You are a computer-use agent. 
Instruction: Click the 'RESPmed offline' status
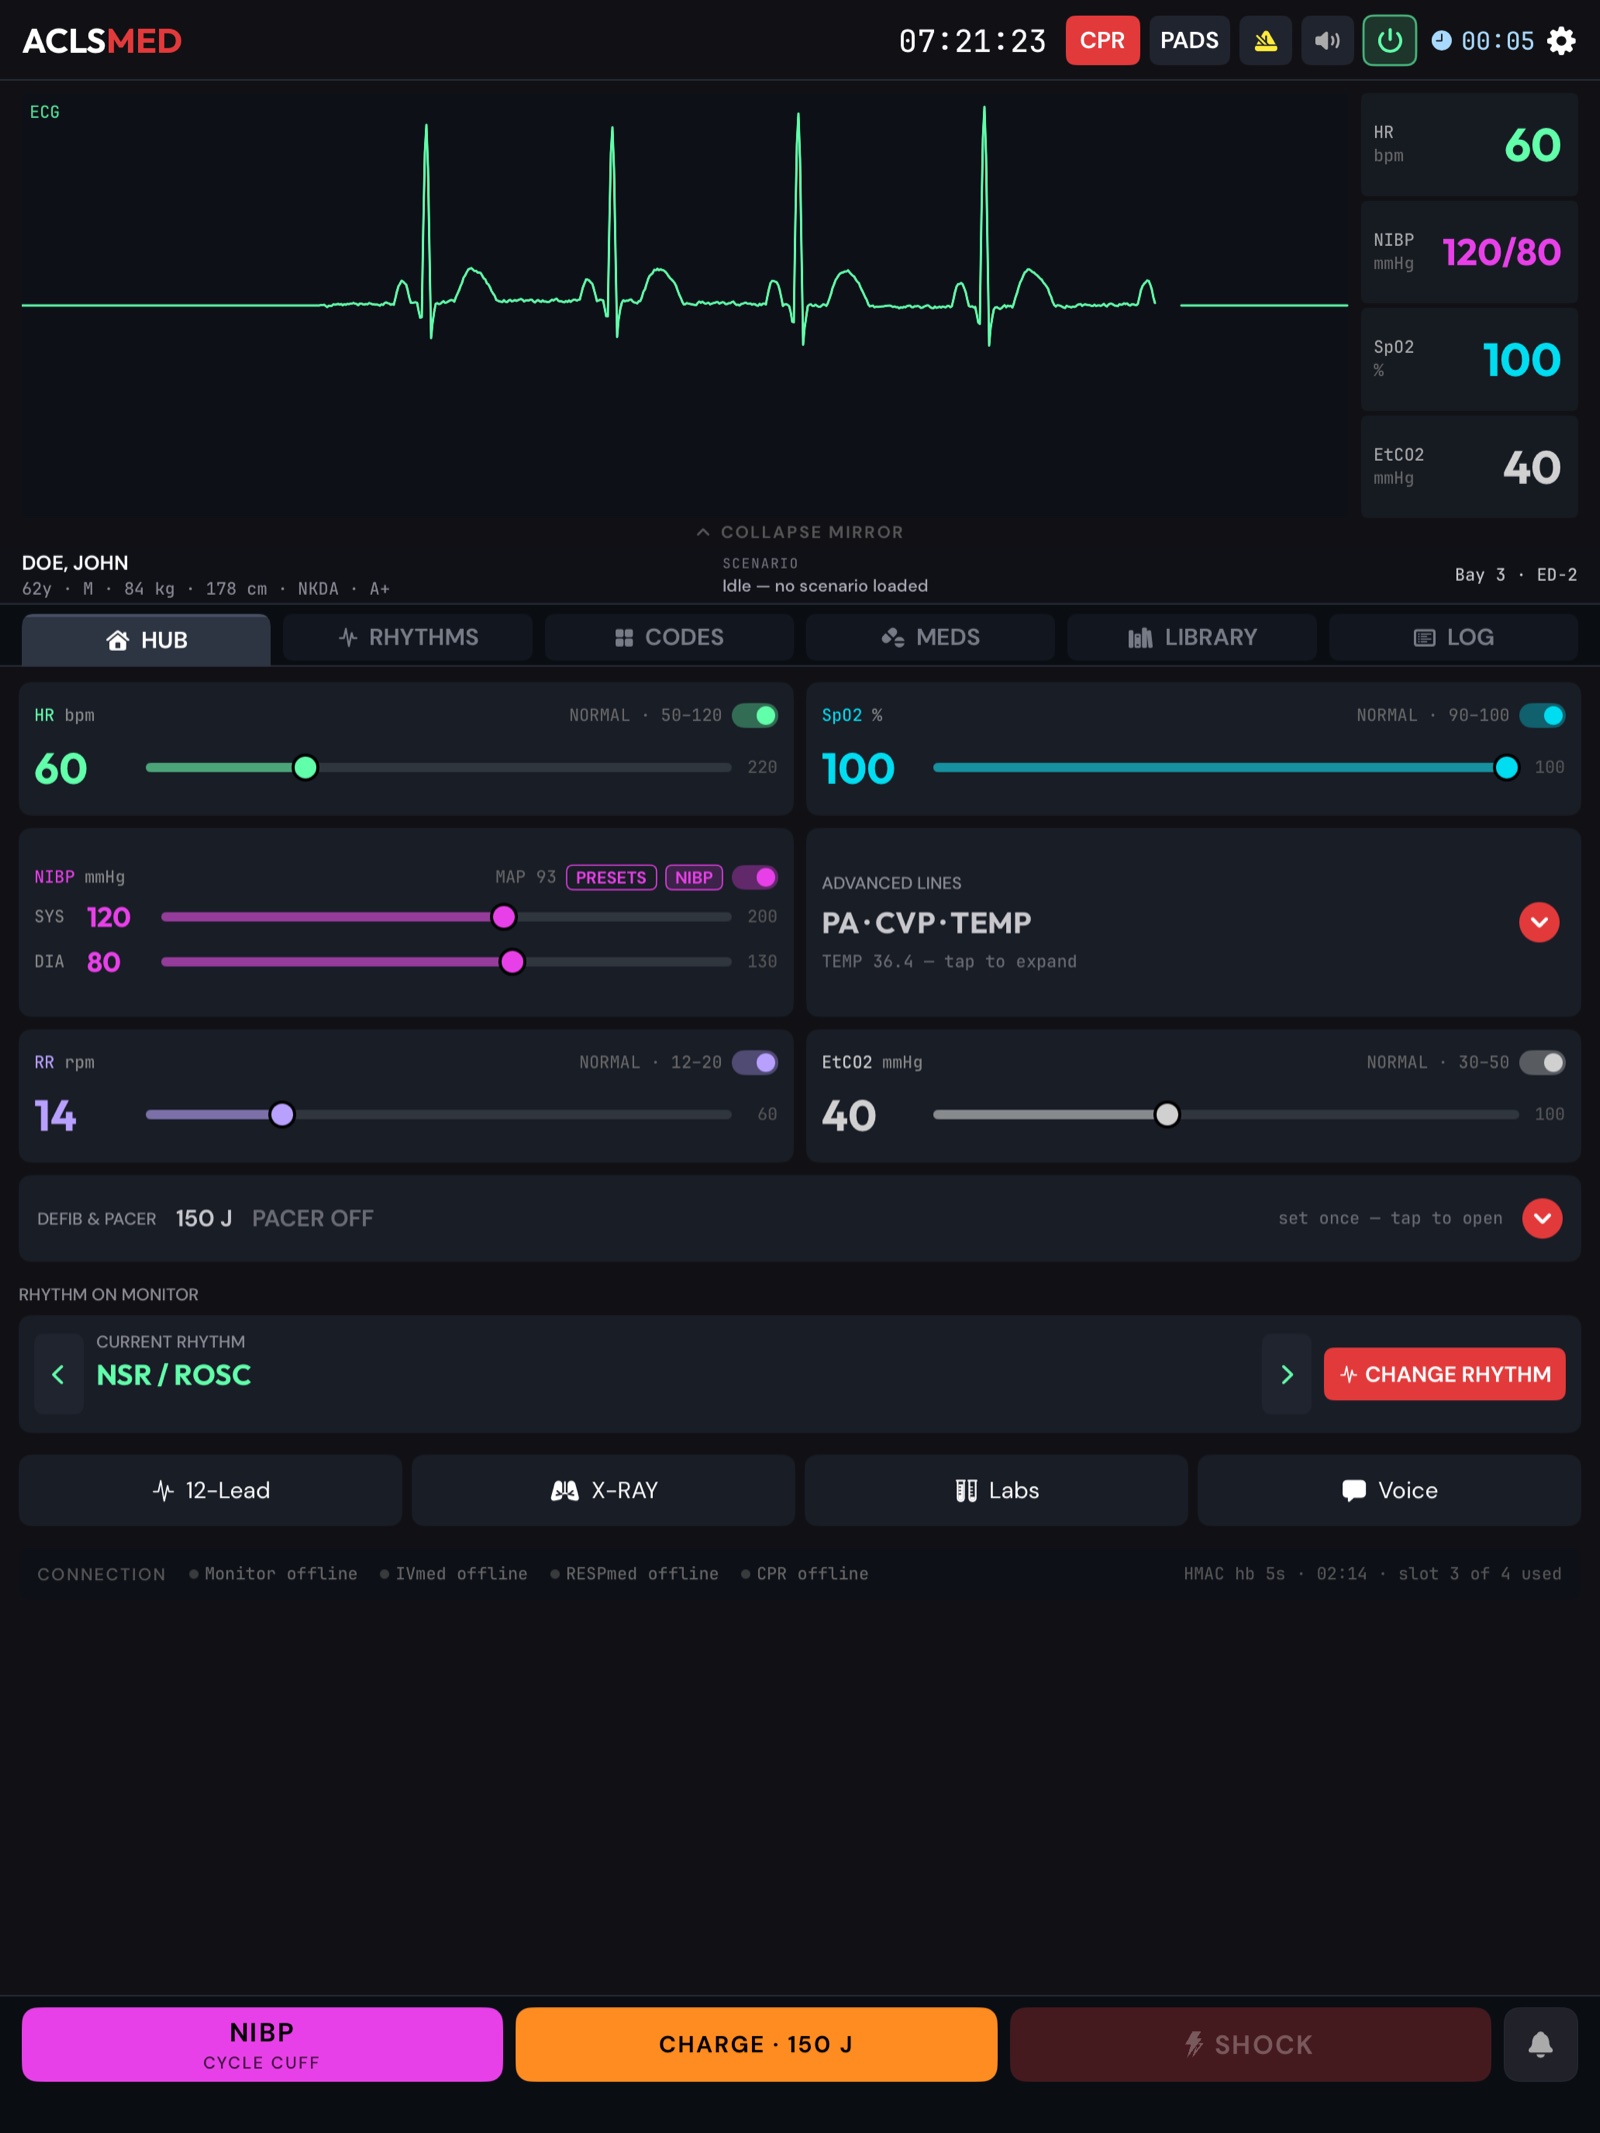[x=634, y=1573]
